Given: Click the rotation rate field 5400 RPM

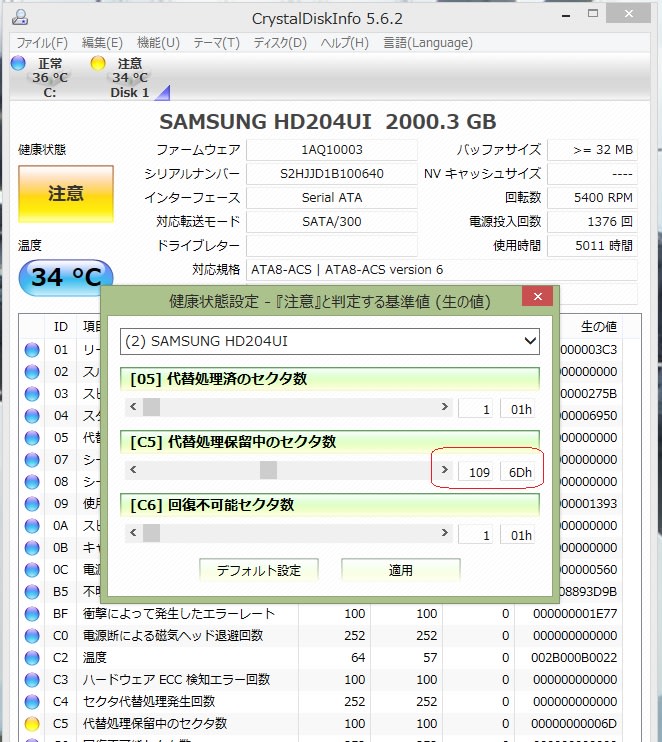Looking at the screenshot, I should (x=592, y=198).
